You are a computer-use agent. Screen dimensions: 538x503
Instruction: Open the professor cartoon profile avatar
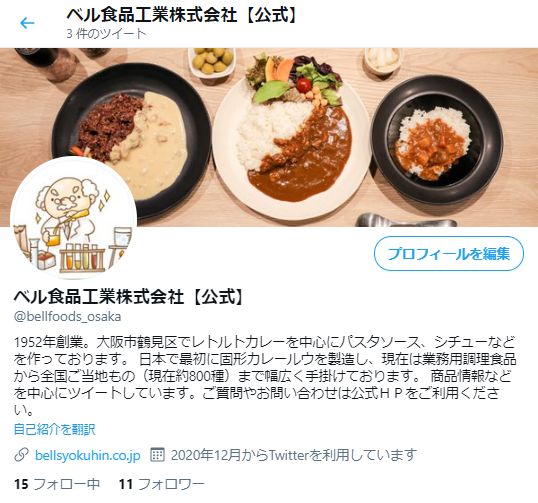click(73, 218)
